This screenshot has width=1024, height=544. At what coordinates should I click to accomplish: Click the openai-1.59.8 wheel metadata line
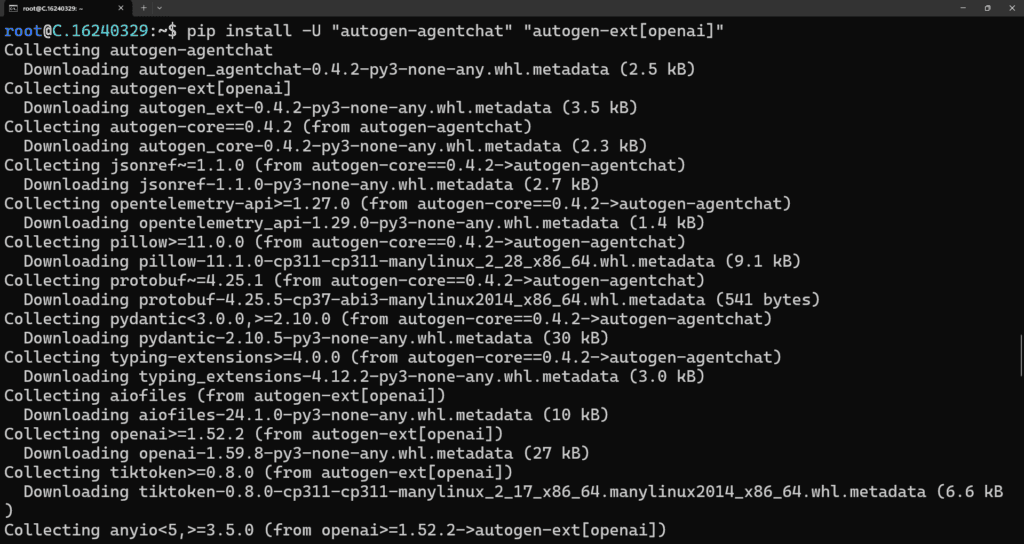(306, 453)
